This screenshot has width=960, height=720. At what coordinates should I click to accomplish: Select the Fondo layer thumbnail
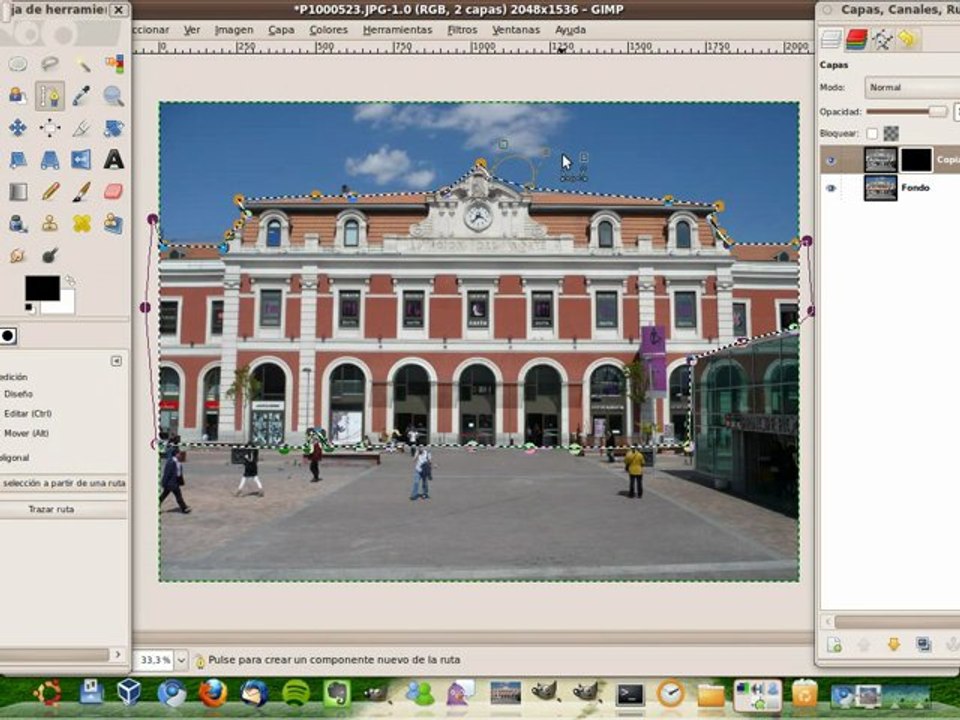[x=880, y=188]
